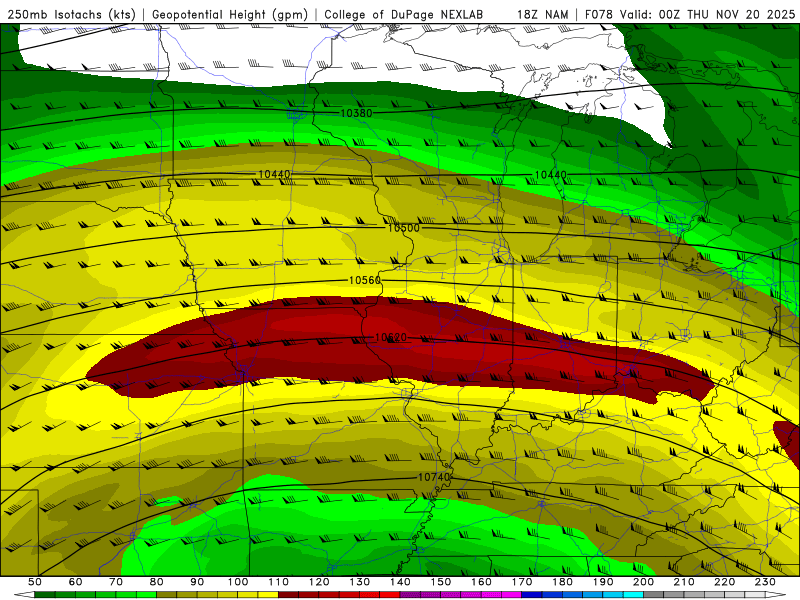Click the '250mb Isotachs (kts)' title text
Screen dimensions: 800x600
coord(71,14)
